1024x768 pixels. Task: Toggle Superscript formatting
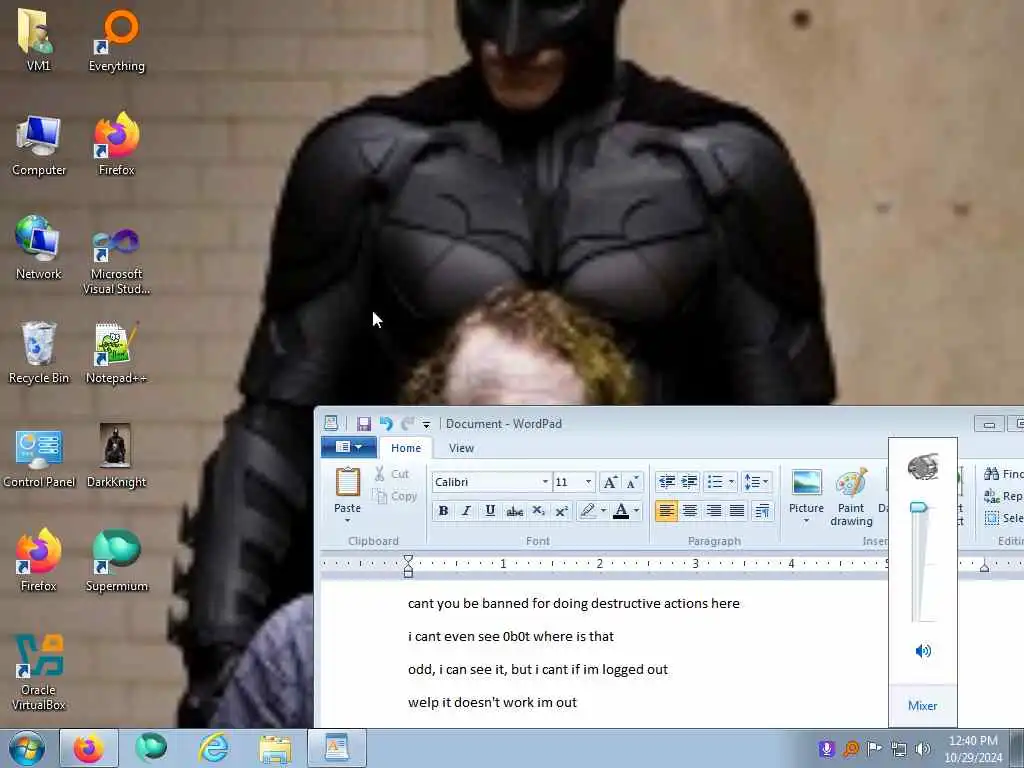coord(562,511)
